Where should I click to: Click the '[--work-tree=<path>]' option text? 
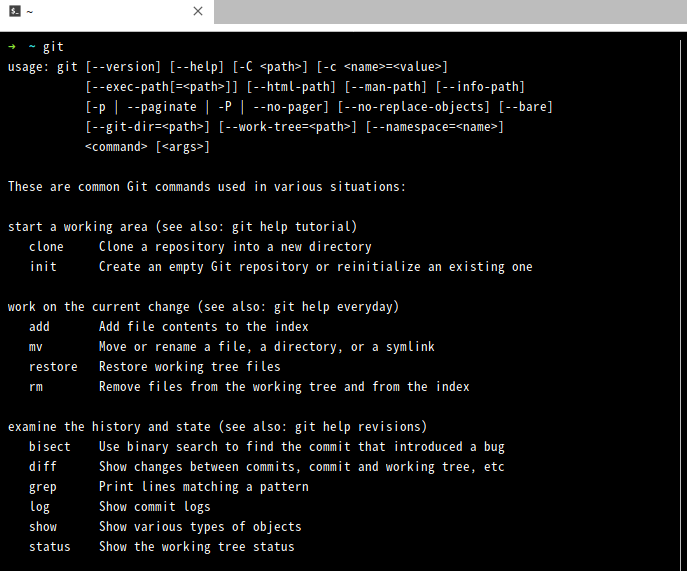click(x=288, y=127)
